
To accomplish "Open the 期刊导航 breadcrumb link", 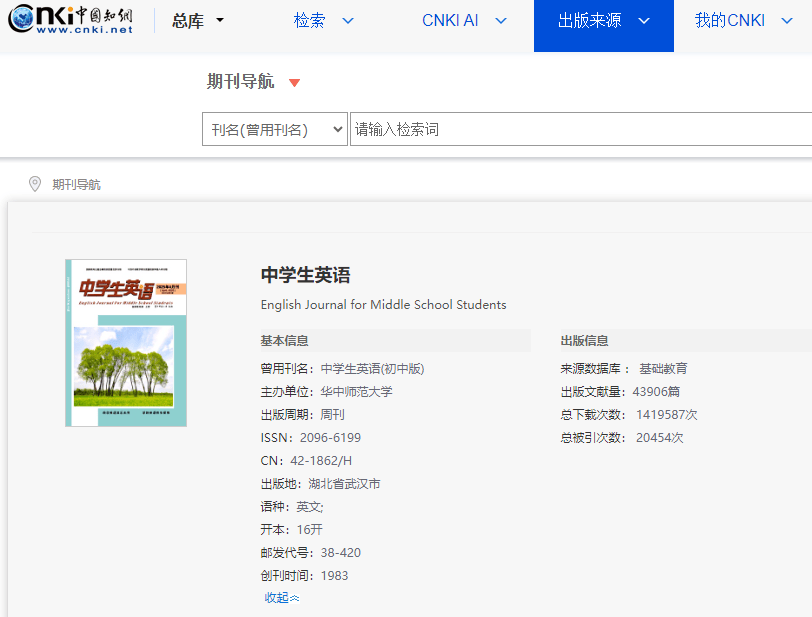I will (76, 184).
